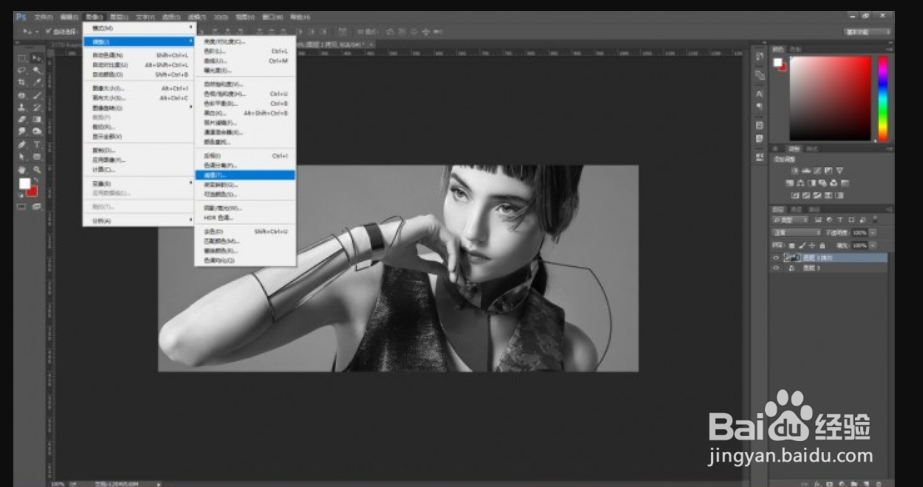Select the Spot Healing Brush tool
This screenshot has width=923, height=487.
coord(22,95)
